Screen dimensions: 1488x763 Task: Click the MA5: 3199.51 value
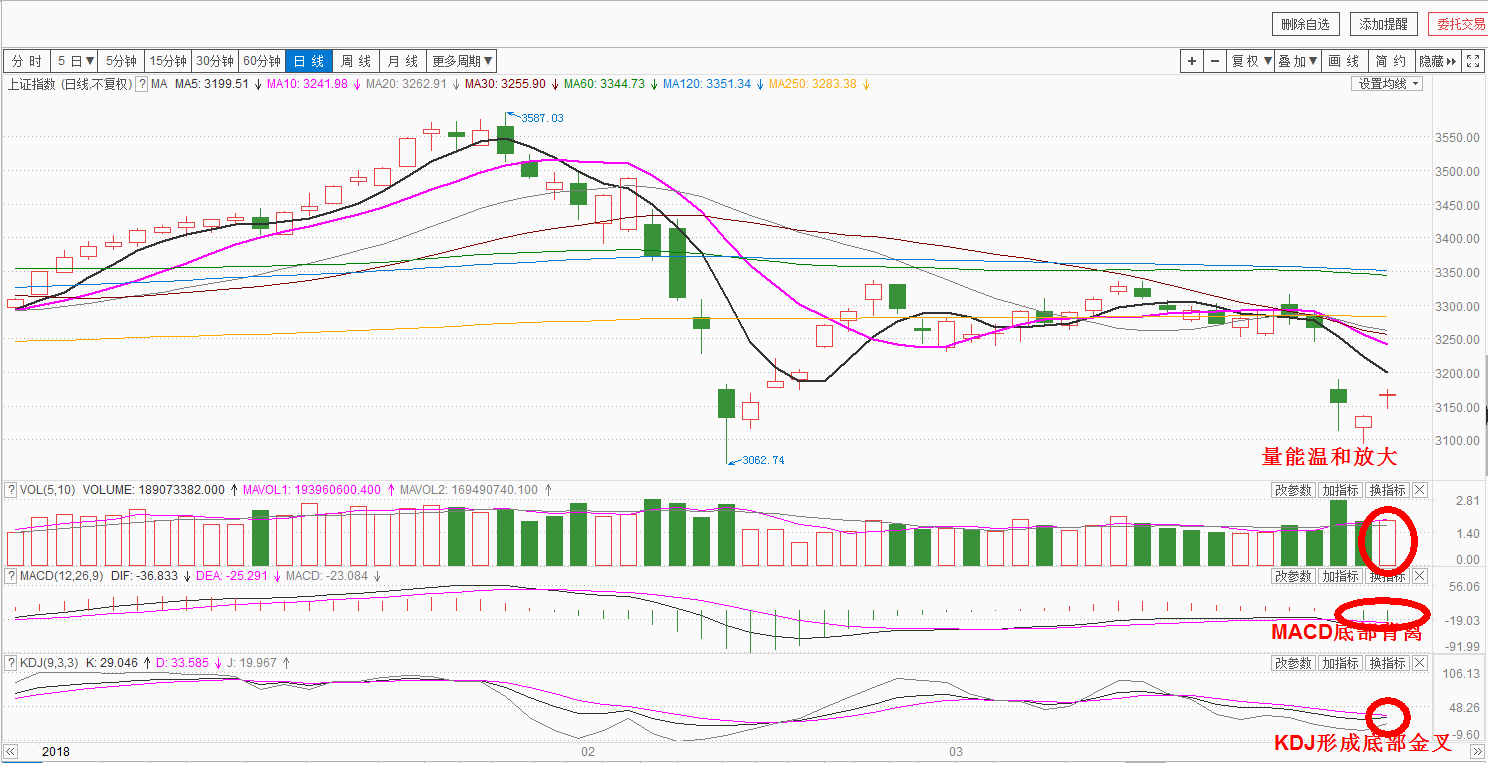(x=211, y=84)
